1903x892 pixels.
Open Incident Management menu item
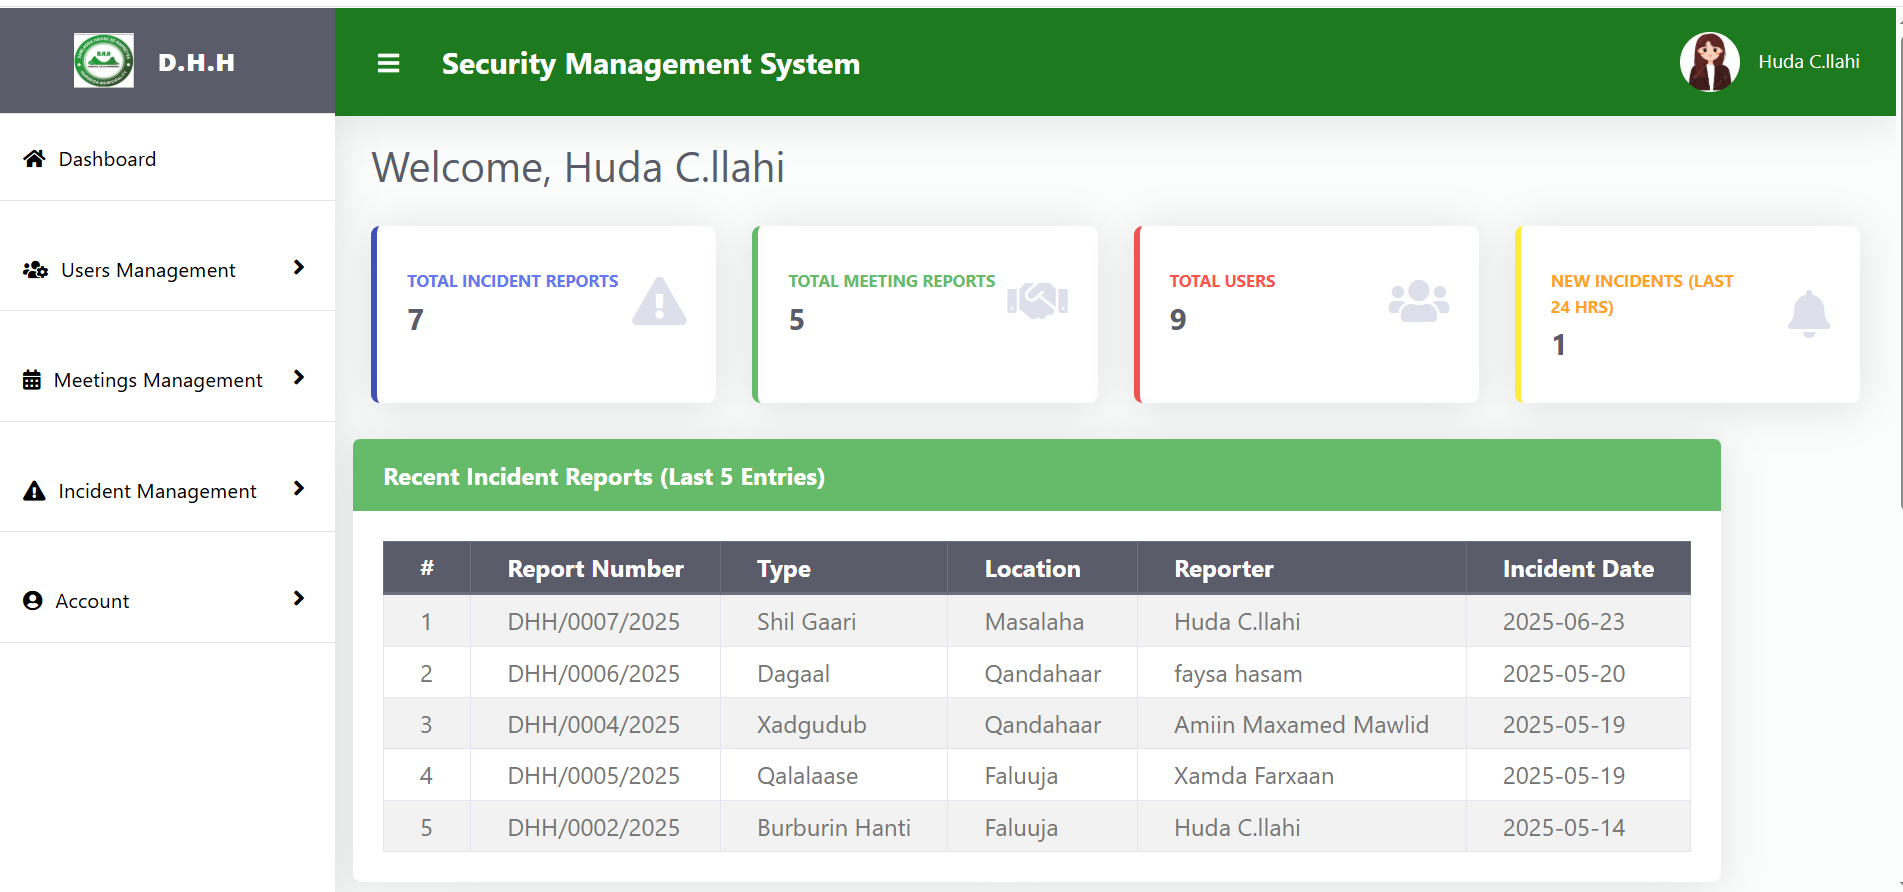(x=167, y=491)
